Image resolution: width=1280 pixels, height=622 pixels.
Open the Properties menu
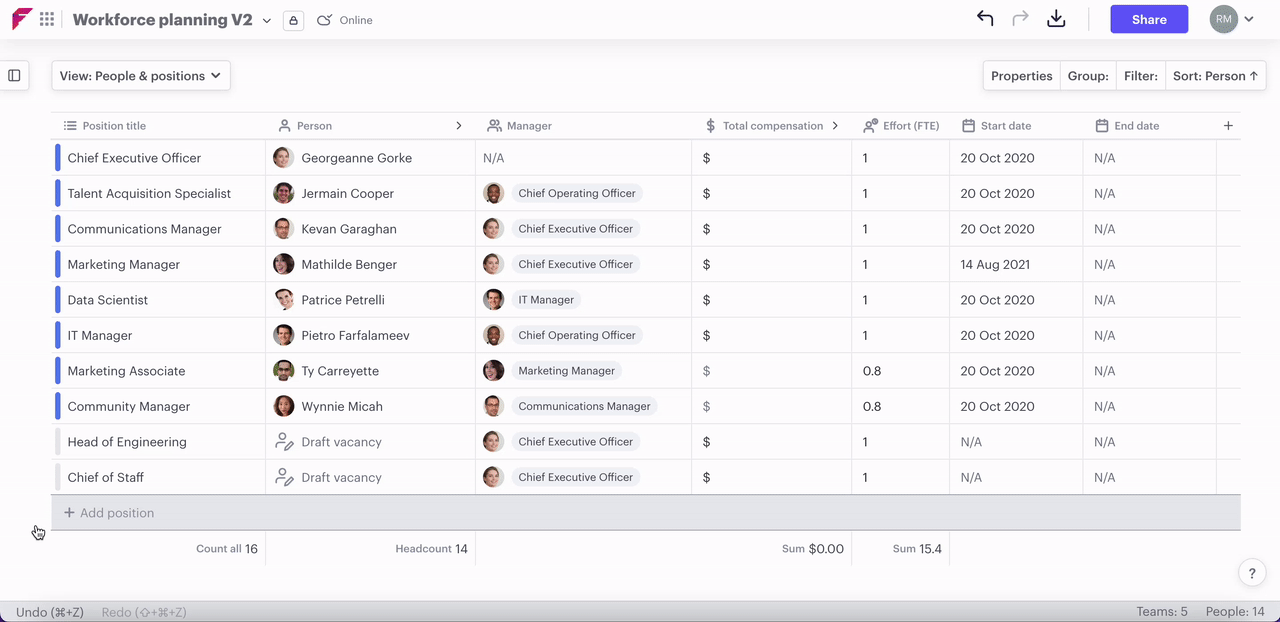(1021, 76)
